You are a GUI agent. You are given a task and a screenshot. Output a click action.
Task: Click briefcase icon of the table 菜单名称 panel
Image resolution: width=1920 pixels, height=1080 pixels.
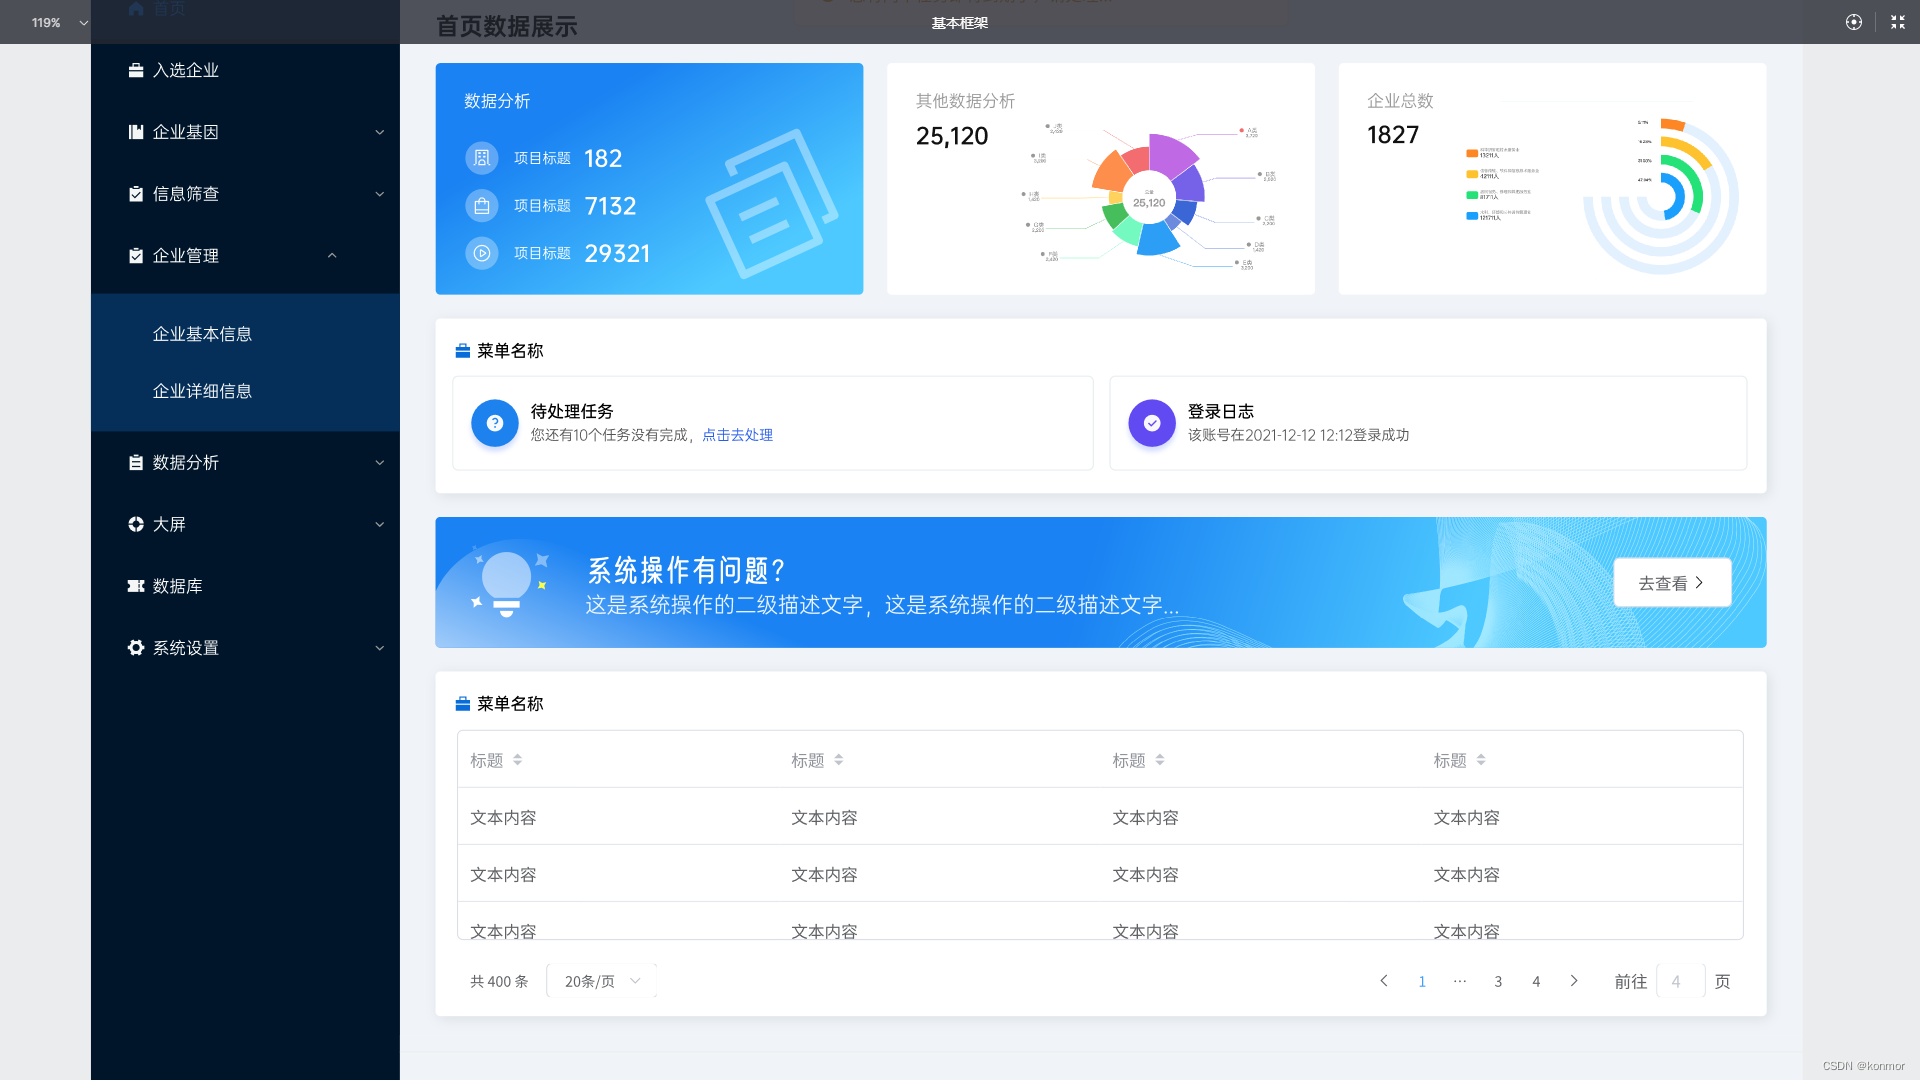point(463,704)
